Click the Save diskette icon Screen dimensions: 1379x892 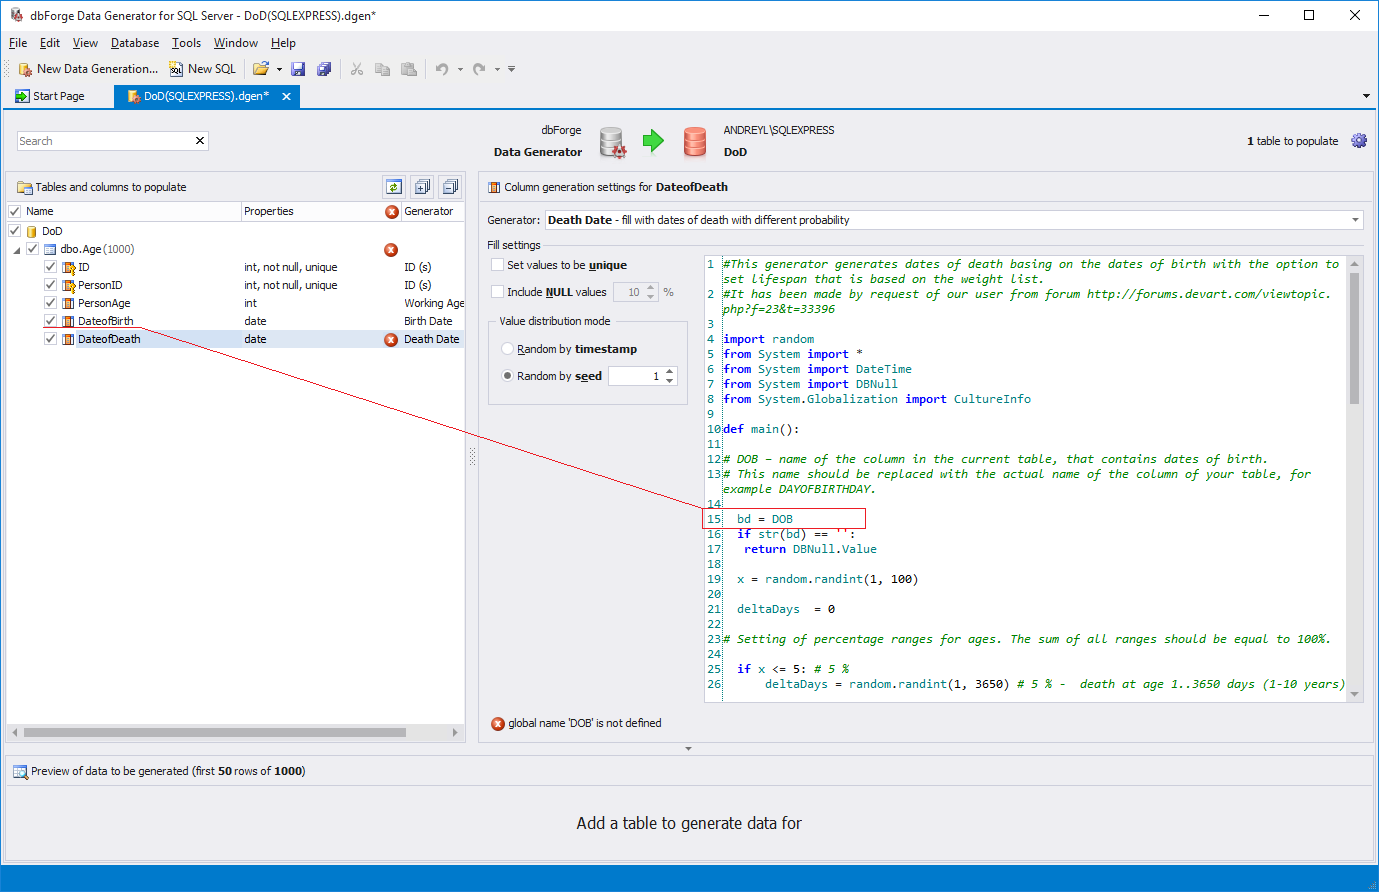click(x=298, y=69)
